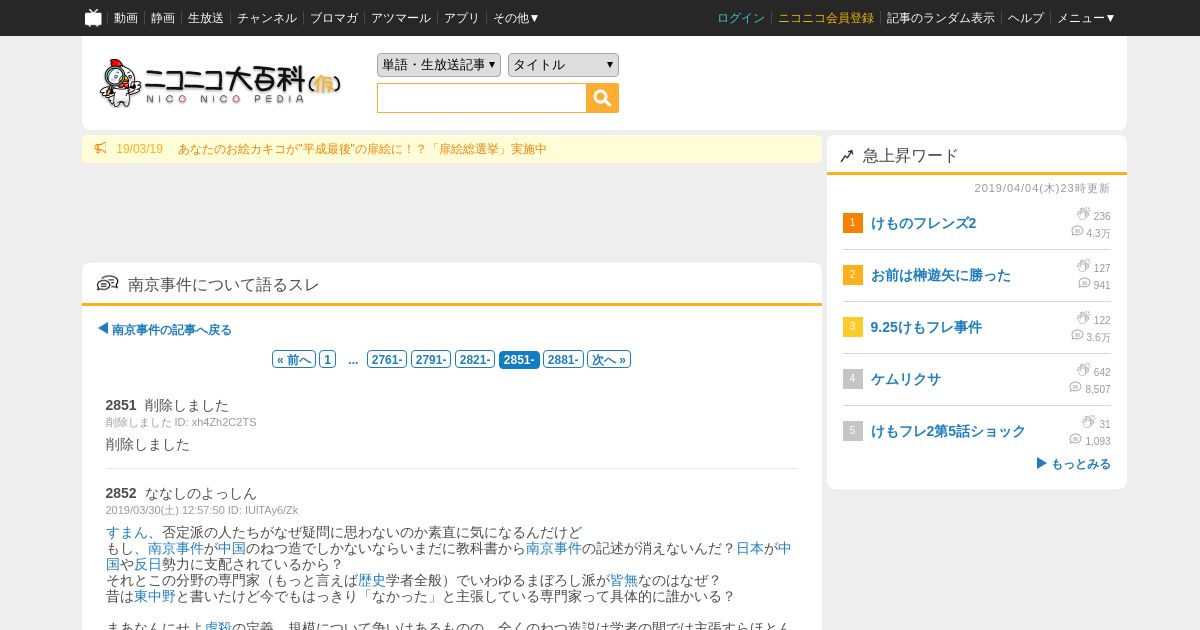Open the チャンネル menu item
Viewport: 1200px width, 630px height.
(267, 18)
